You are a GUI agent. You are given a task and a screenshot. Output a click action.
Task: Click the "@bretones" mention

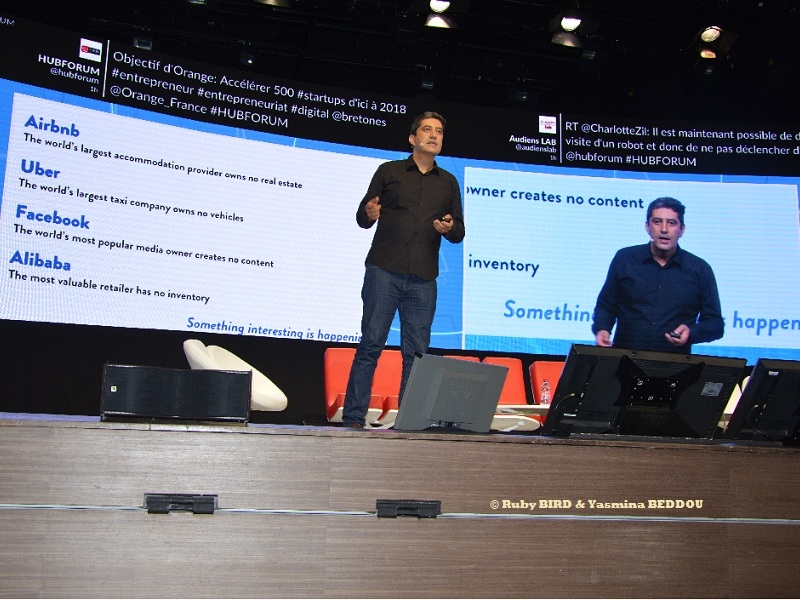(x=359, y=119)
